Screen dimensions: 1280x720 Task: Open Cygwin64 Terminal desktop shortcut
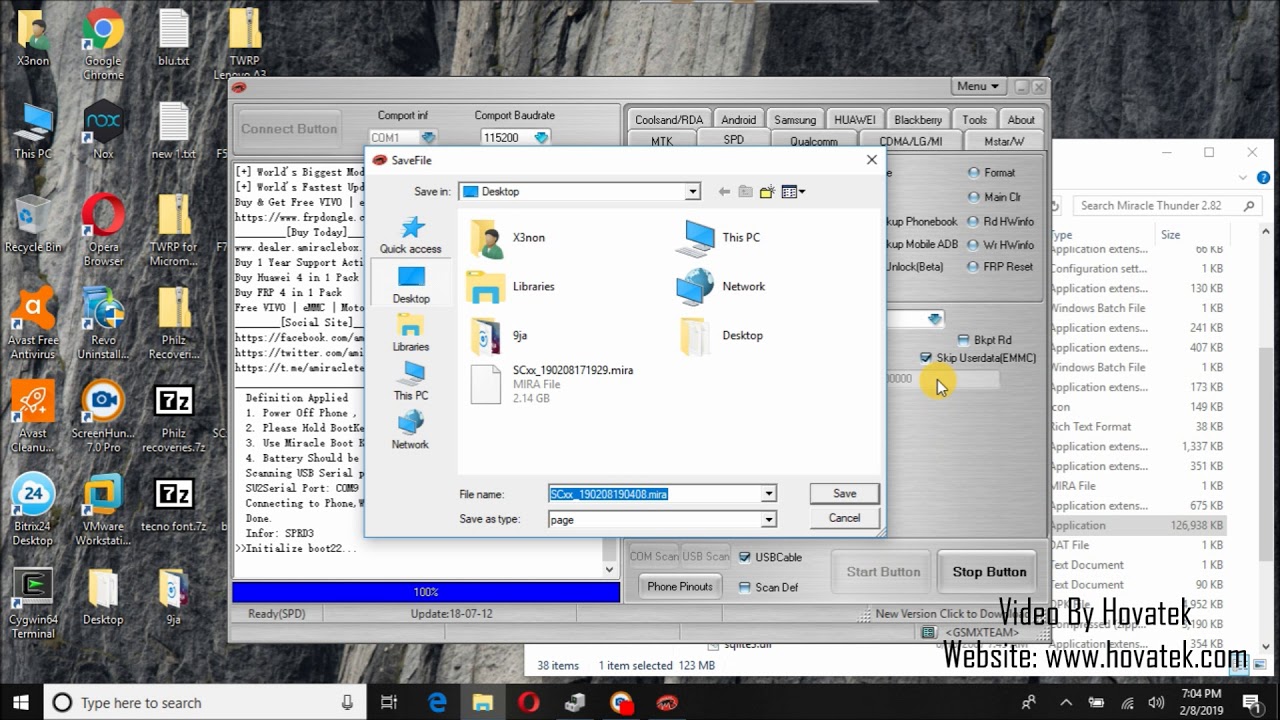(x=33, y=604)
